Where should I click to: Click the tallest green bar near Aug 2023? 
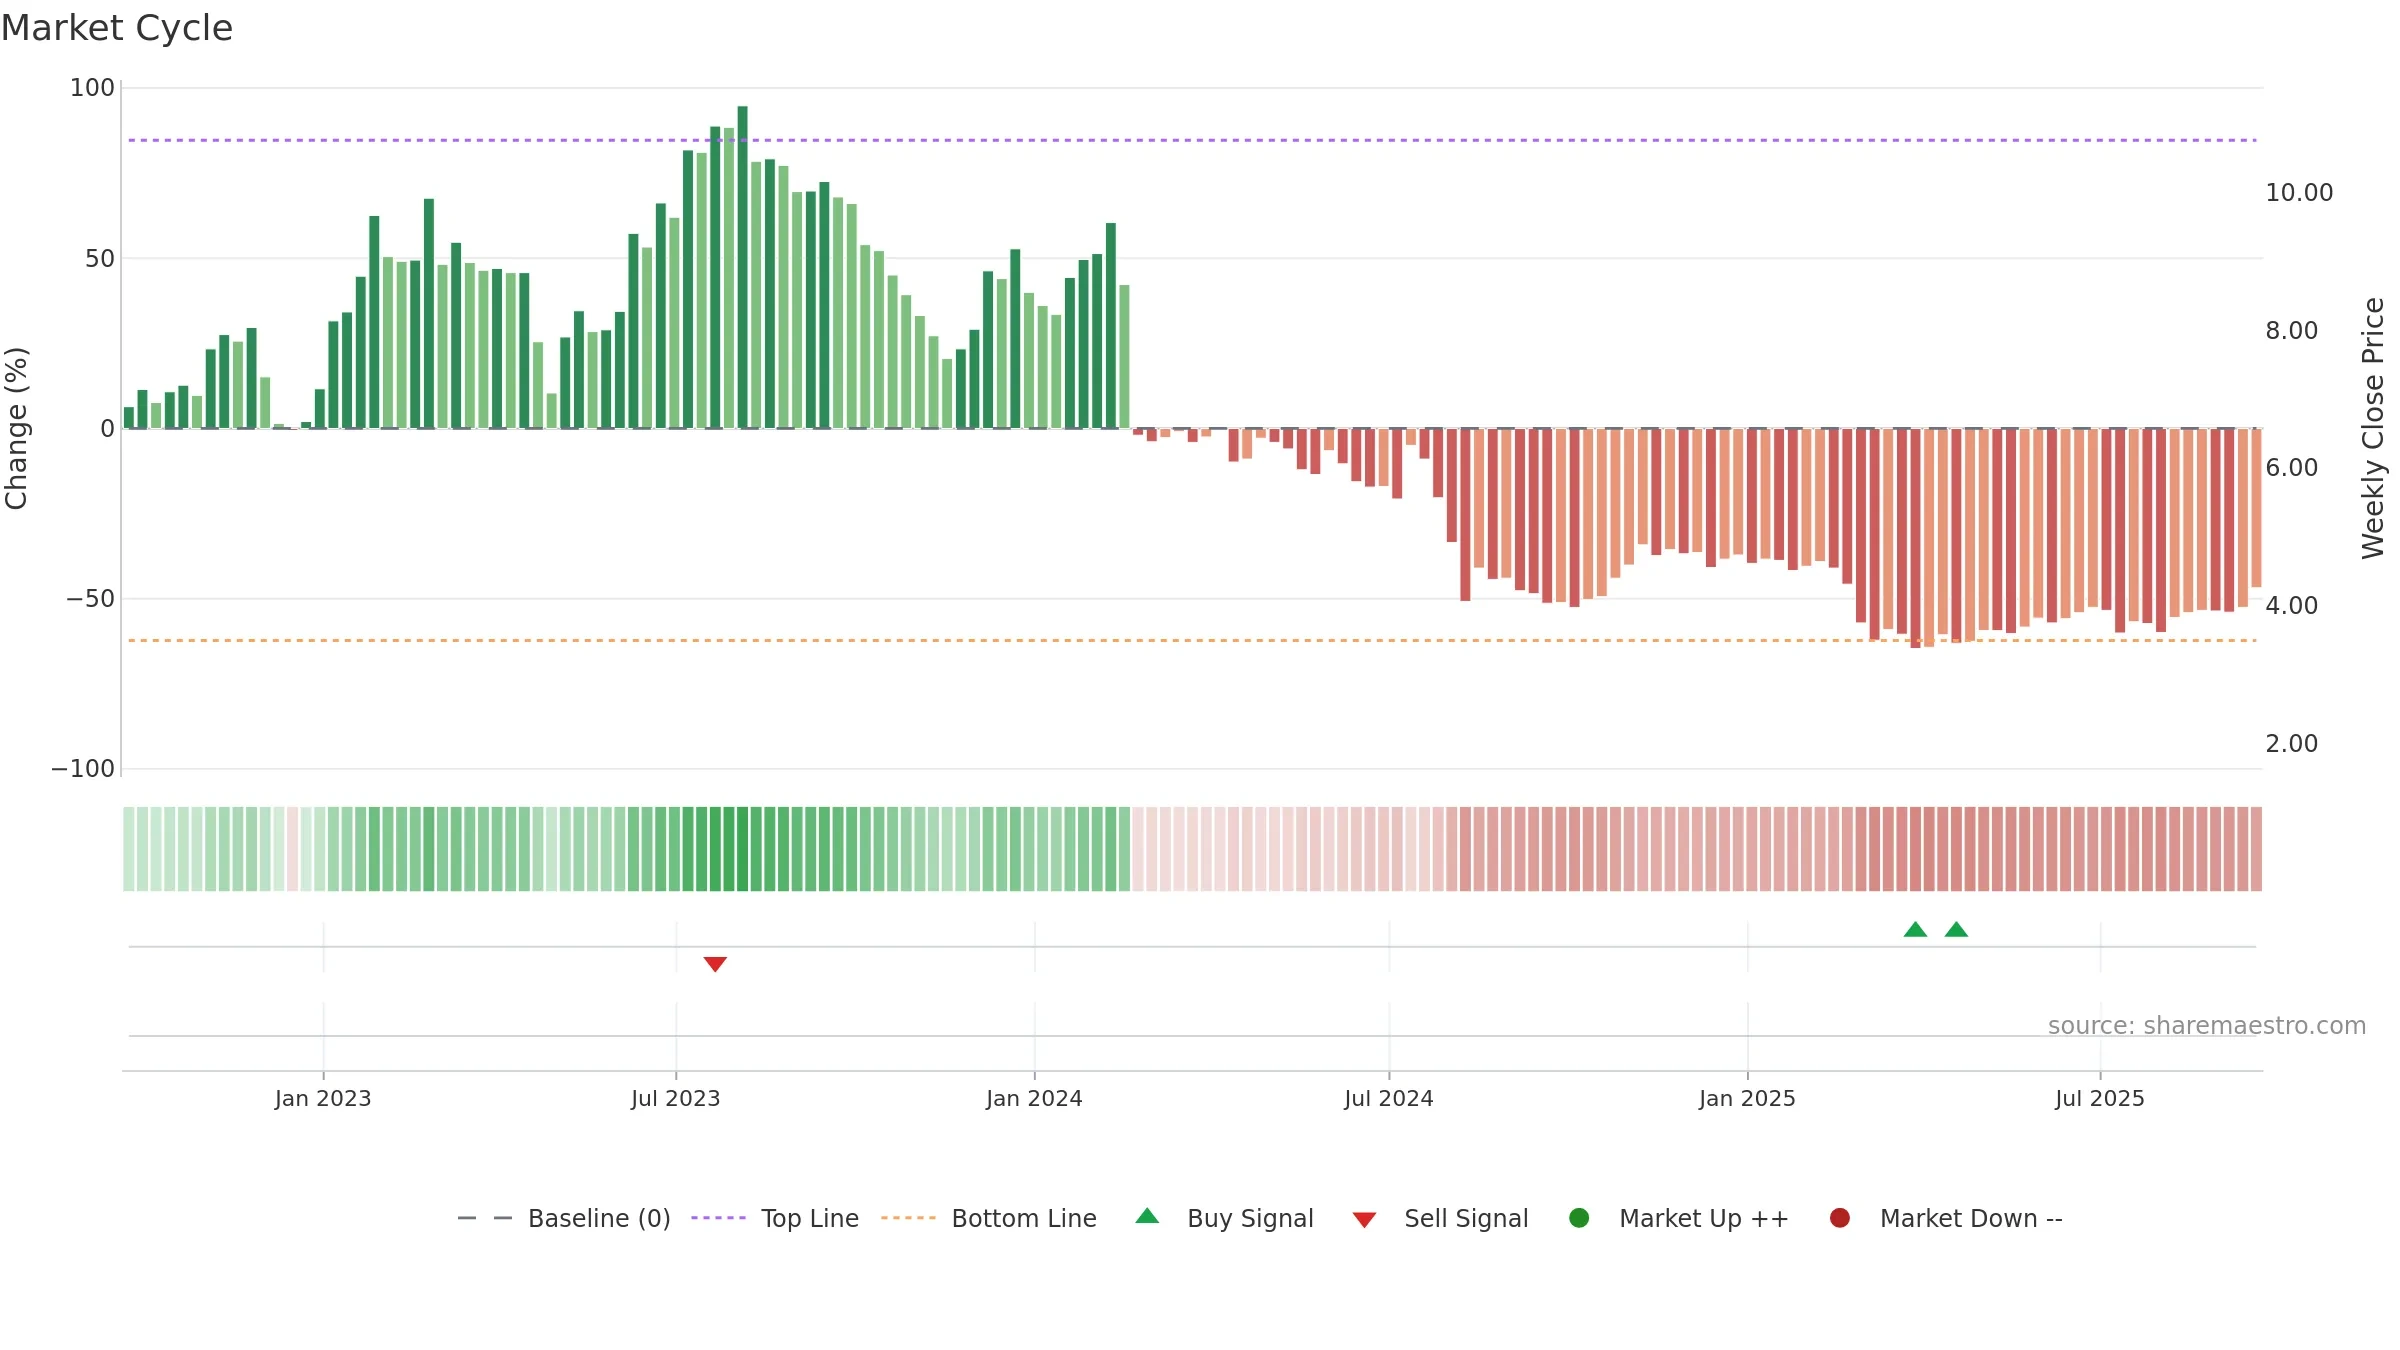tap(742, 267)
